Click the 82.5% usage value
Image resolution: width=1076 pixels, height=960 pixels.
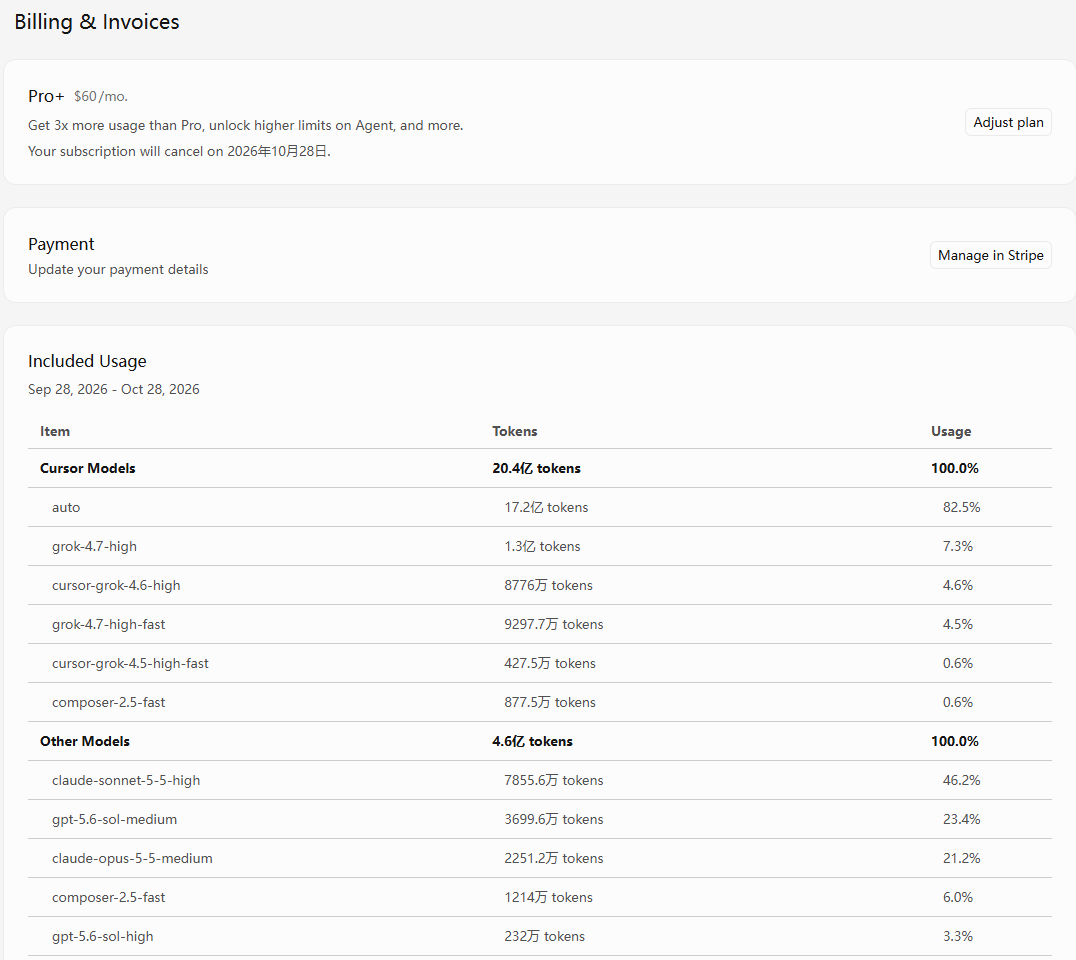pos(961,507)
